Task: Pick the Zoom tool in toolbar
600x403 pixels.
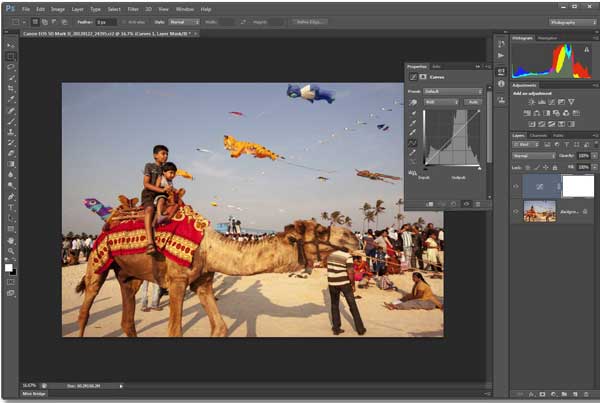Action: click(11, 251)
